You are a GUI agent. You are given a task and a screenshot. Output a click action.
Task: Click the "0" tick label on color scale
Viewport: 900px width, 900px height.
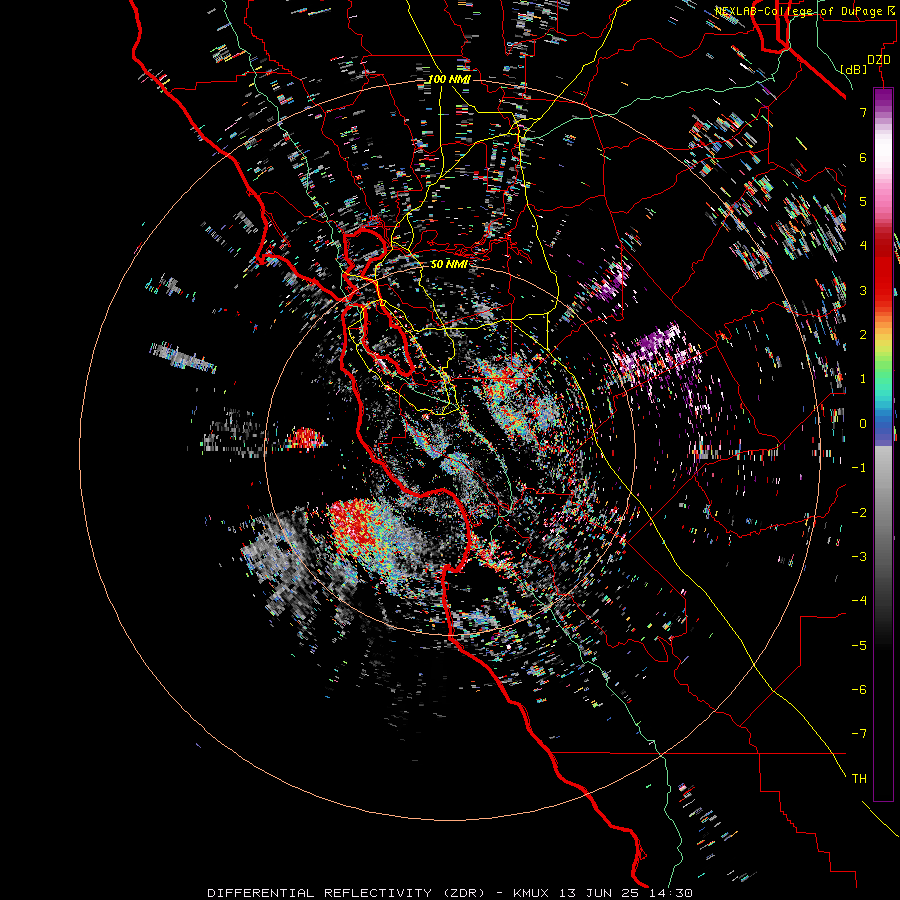(863, 424)
